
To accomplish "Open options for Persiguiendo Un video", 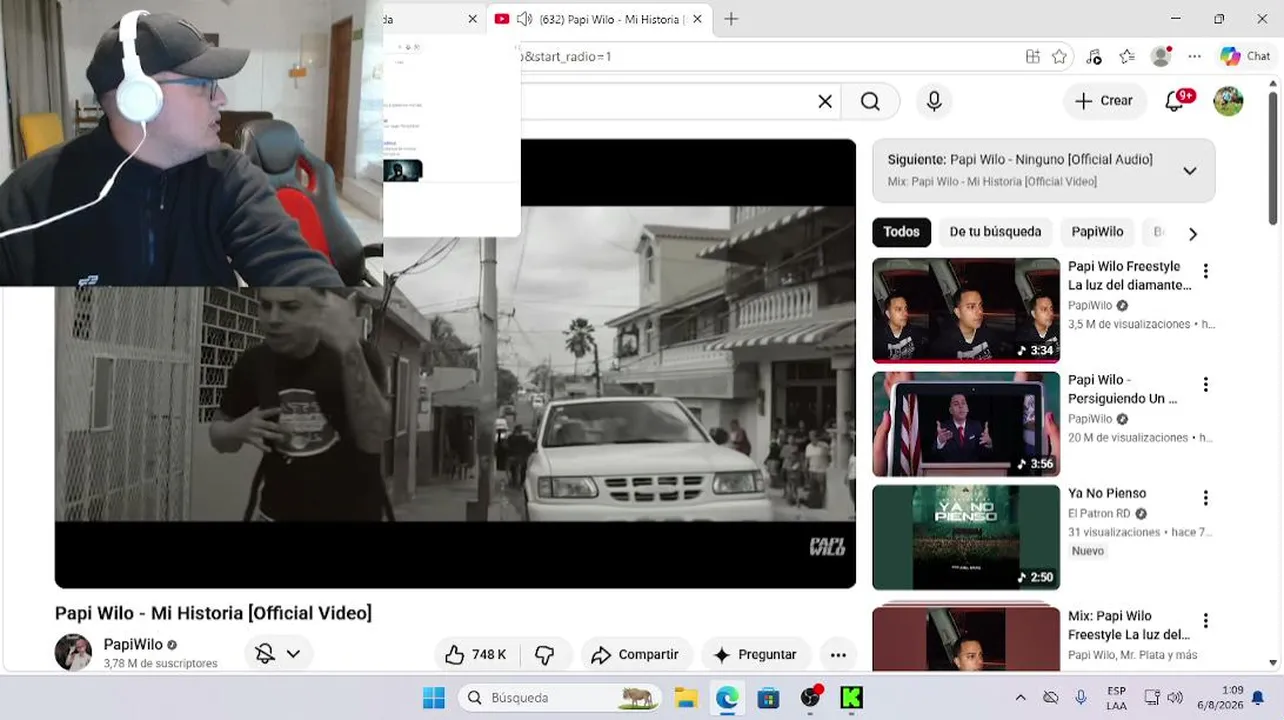I will click(1206, 385).
